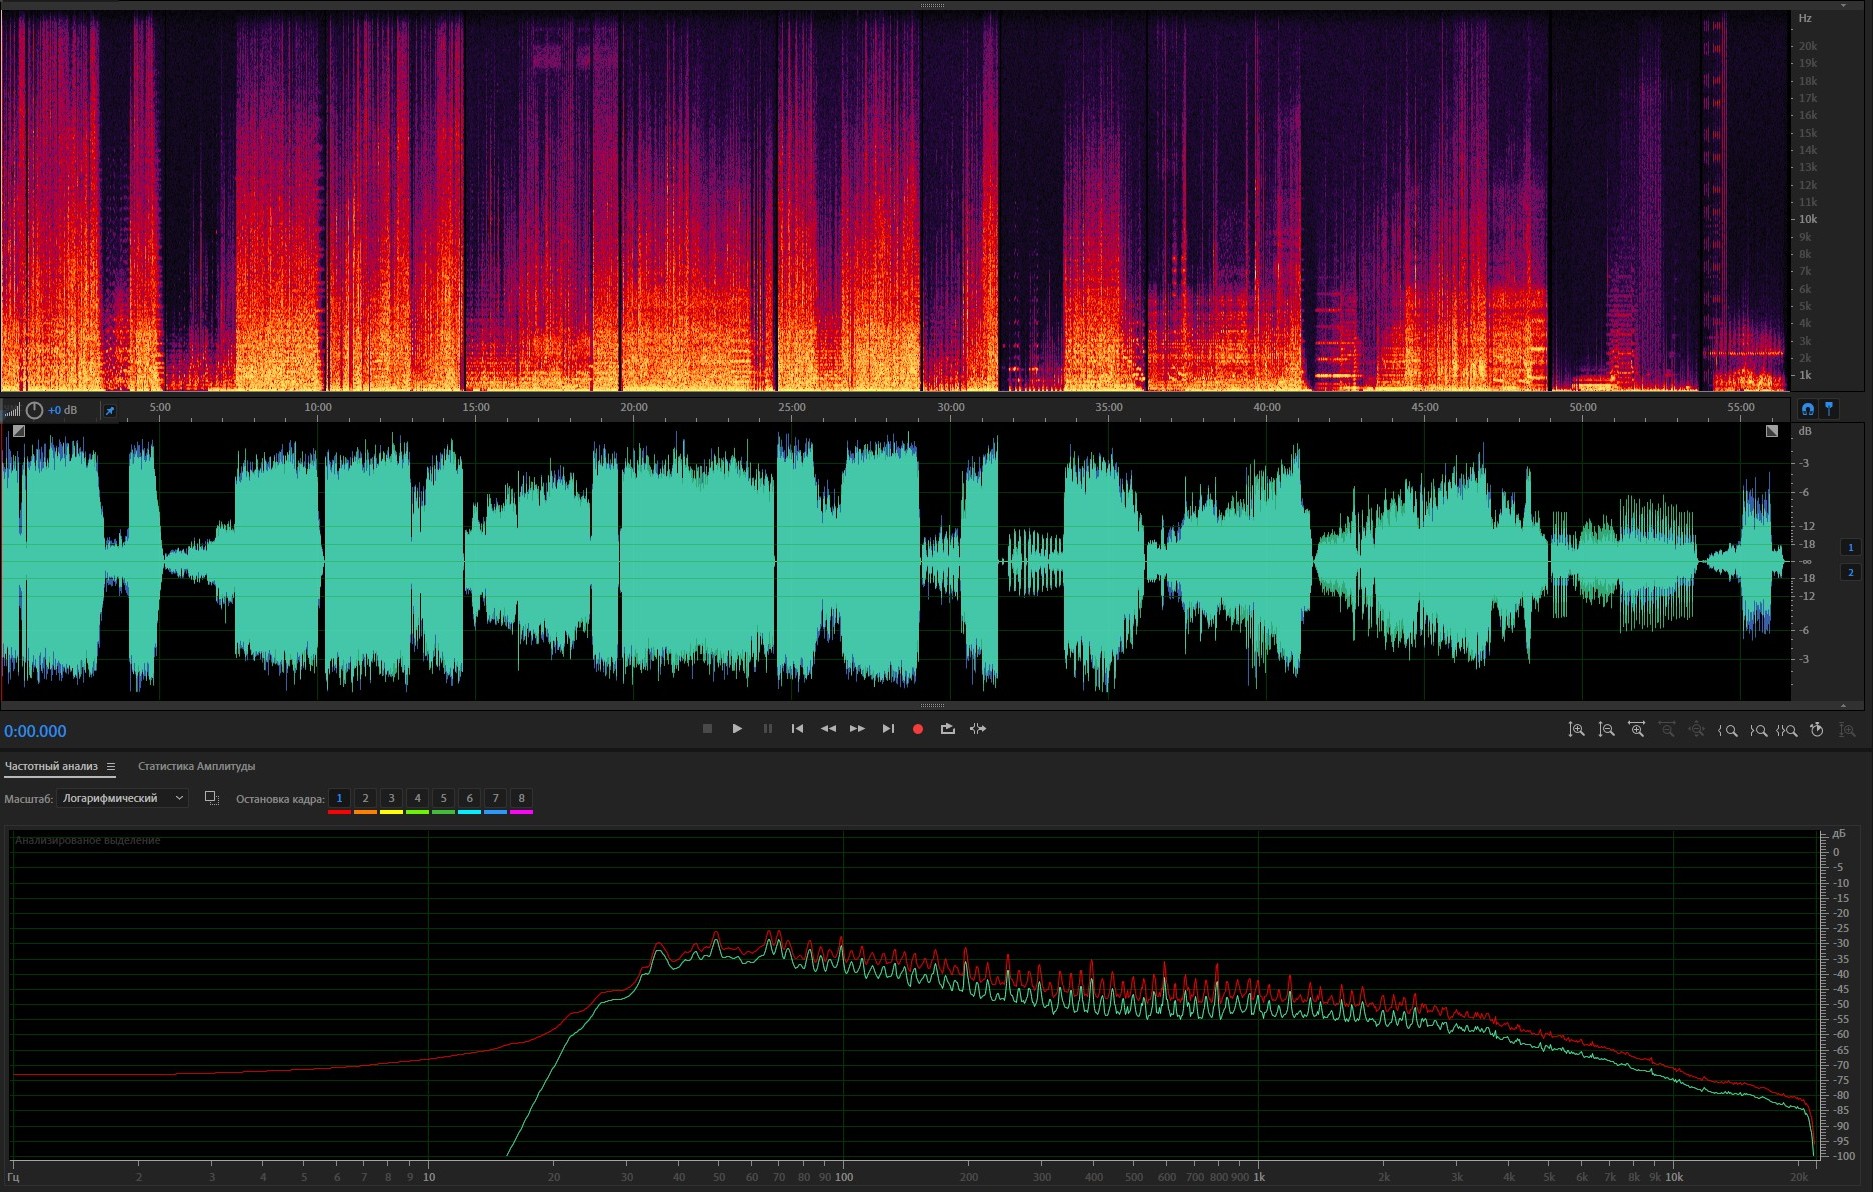Image resolution: width=1873 pixels, height=1192 pixels.
Task: Click freeze frame button 3
Action: tap(391, 798)
